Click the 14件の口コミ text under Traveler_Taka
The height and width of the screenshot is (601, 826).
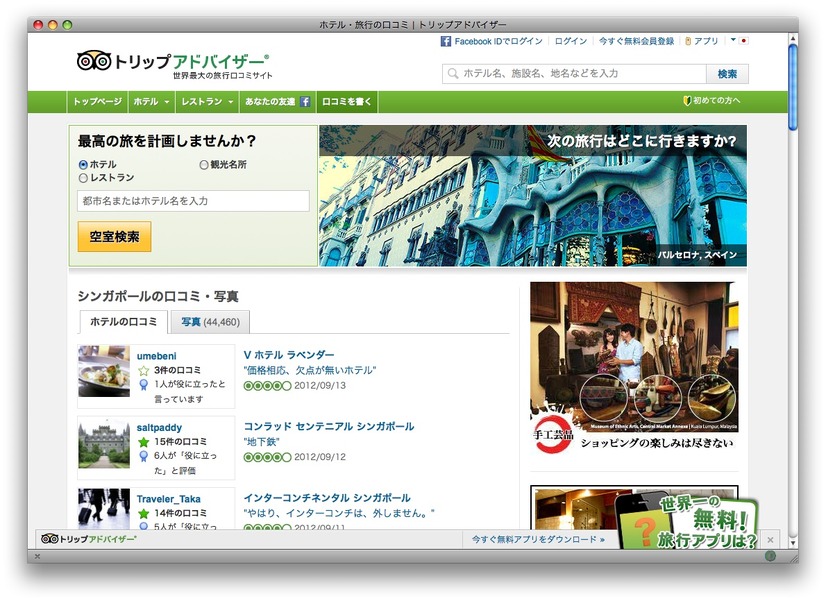180,513
